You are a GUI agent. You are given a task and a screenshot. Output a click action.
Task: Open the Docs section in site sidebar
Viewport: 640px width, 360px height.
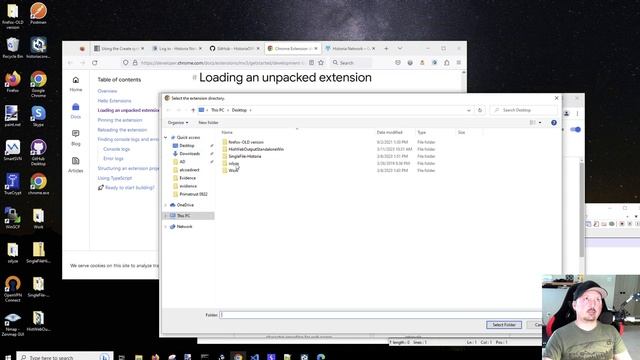tap(76, 111)
